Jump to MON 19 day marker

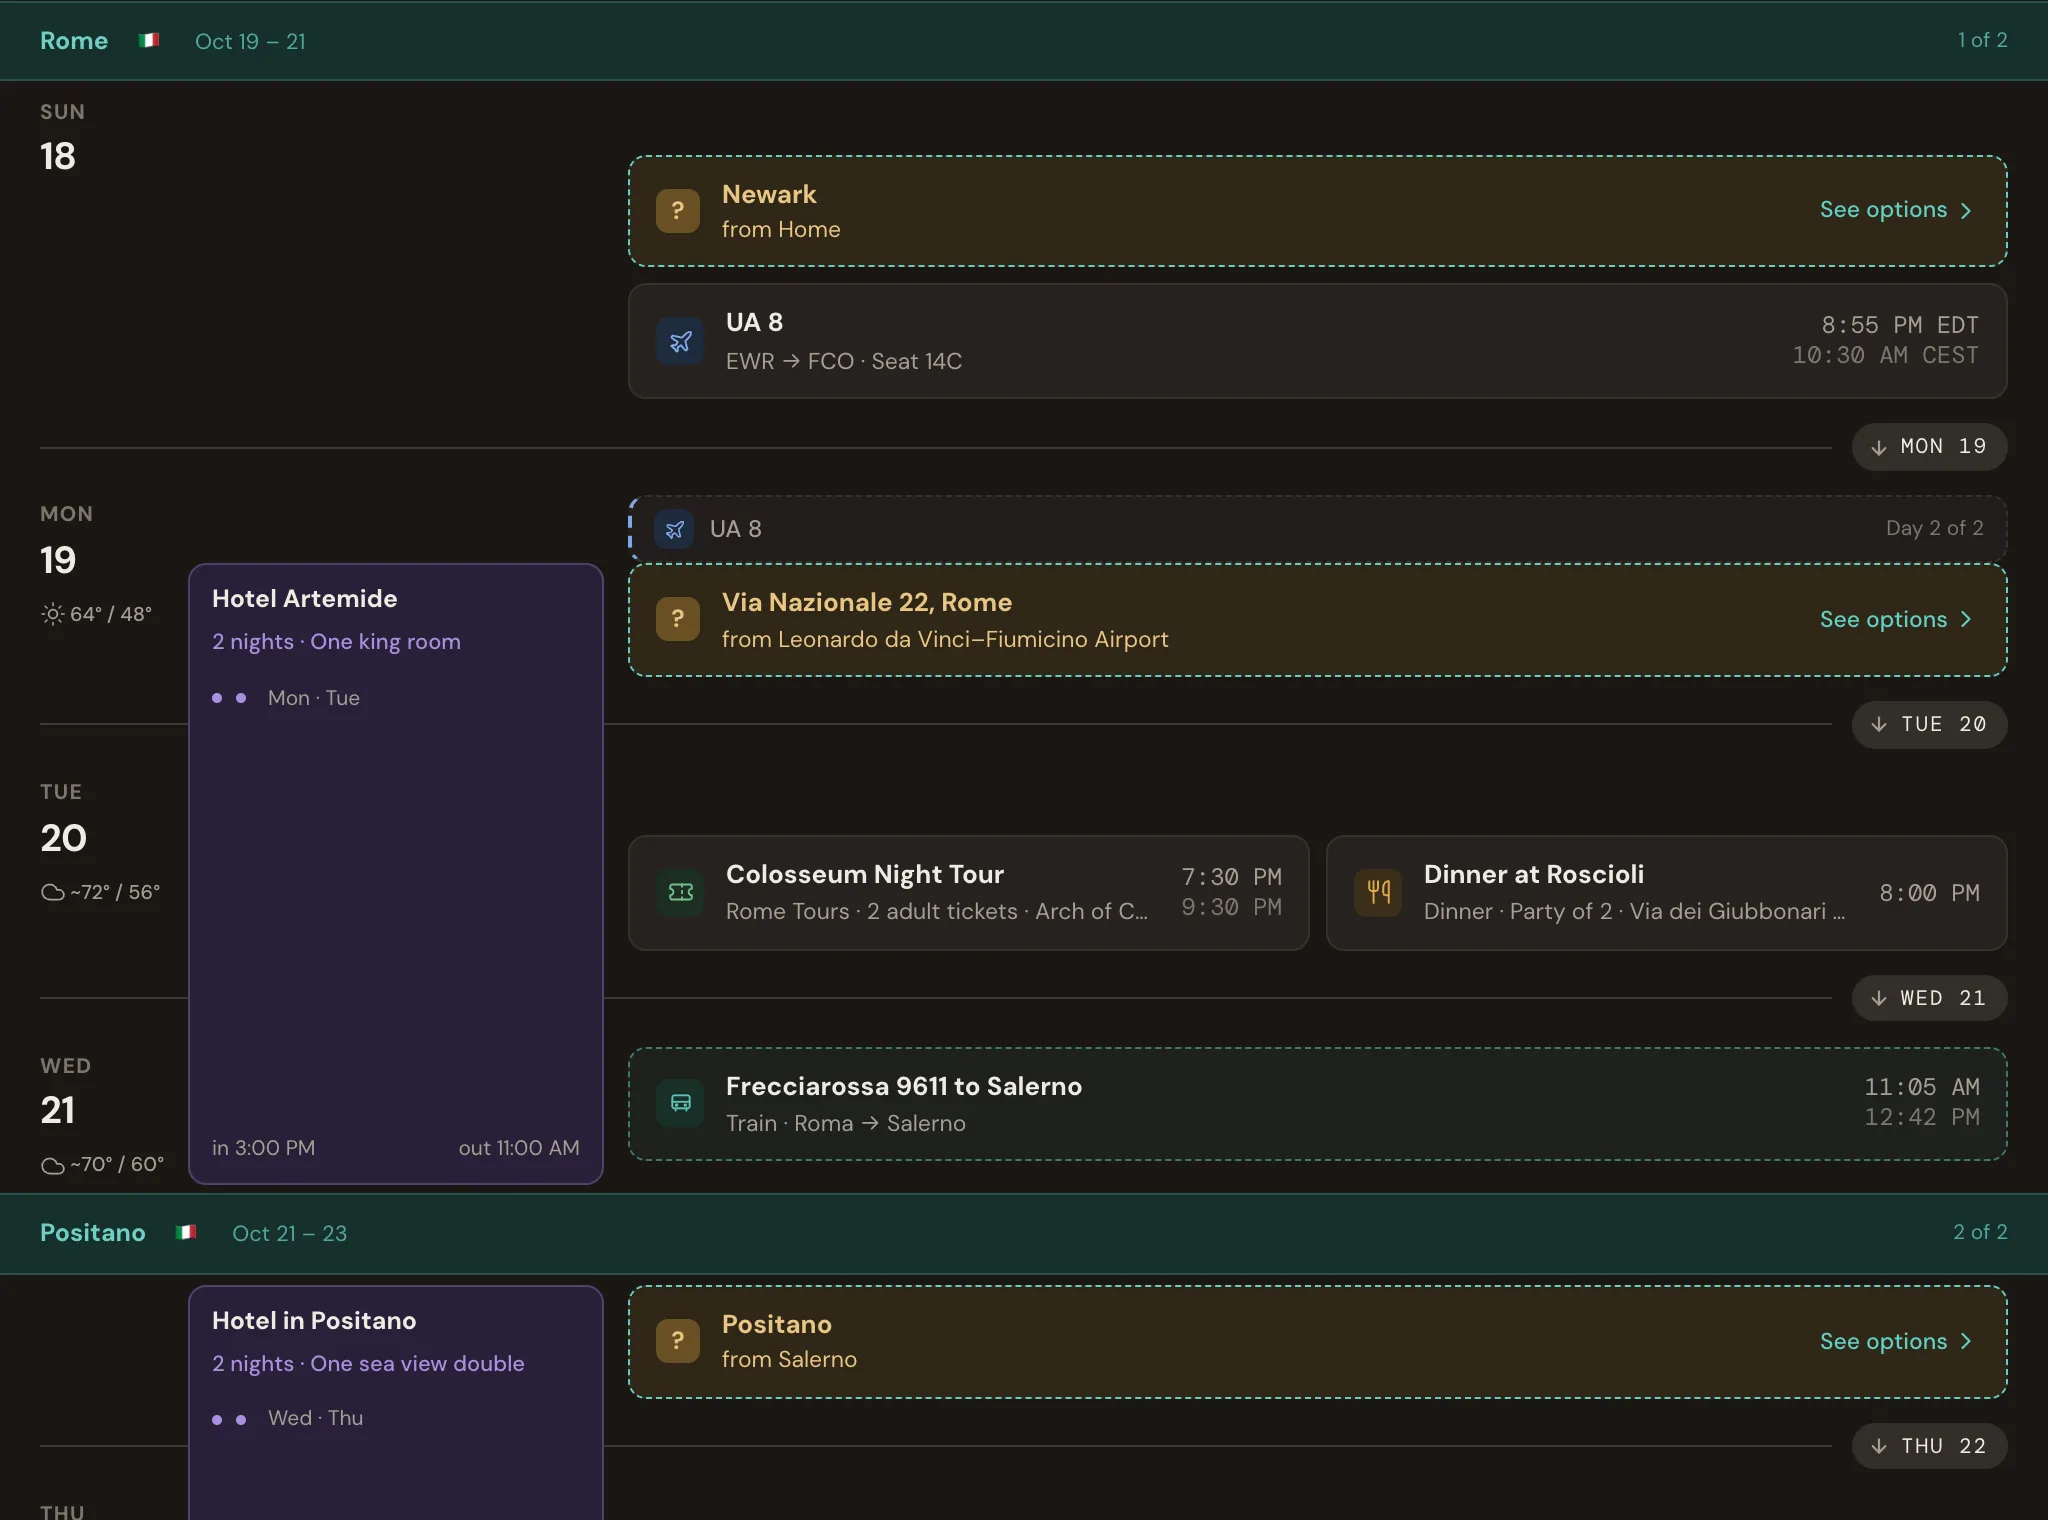click(1929, 447)
